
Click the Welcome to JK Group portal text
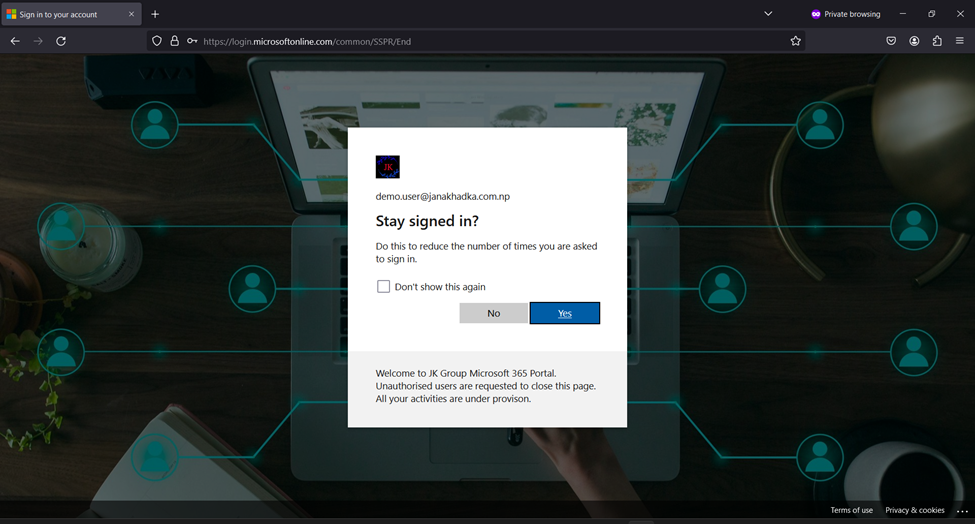486,386
